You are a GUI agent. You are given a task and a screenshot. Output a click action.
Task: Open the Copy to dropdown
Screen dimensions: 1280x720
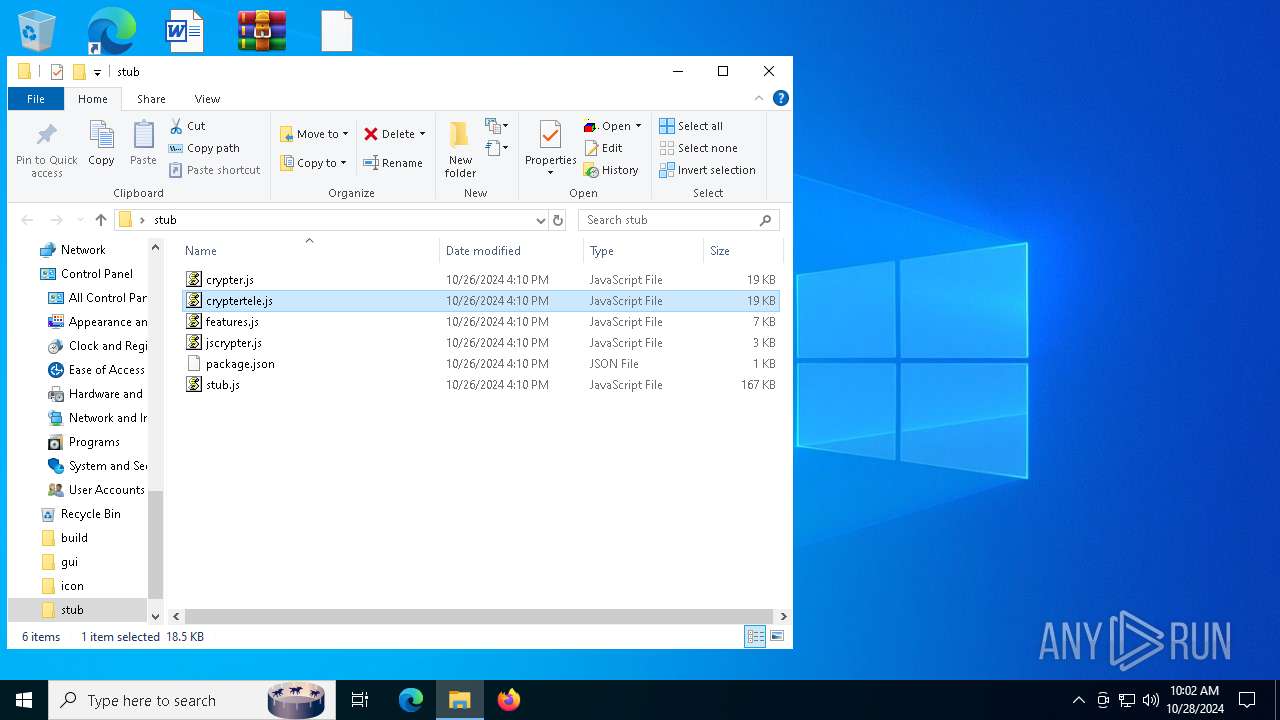click(x=313, y=163)
